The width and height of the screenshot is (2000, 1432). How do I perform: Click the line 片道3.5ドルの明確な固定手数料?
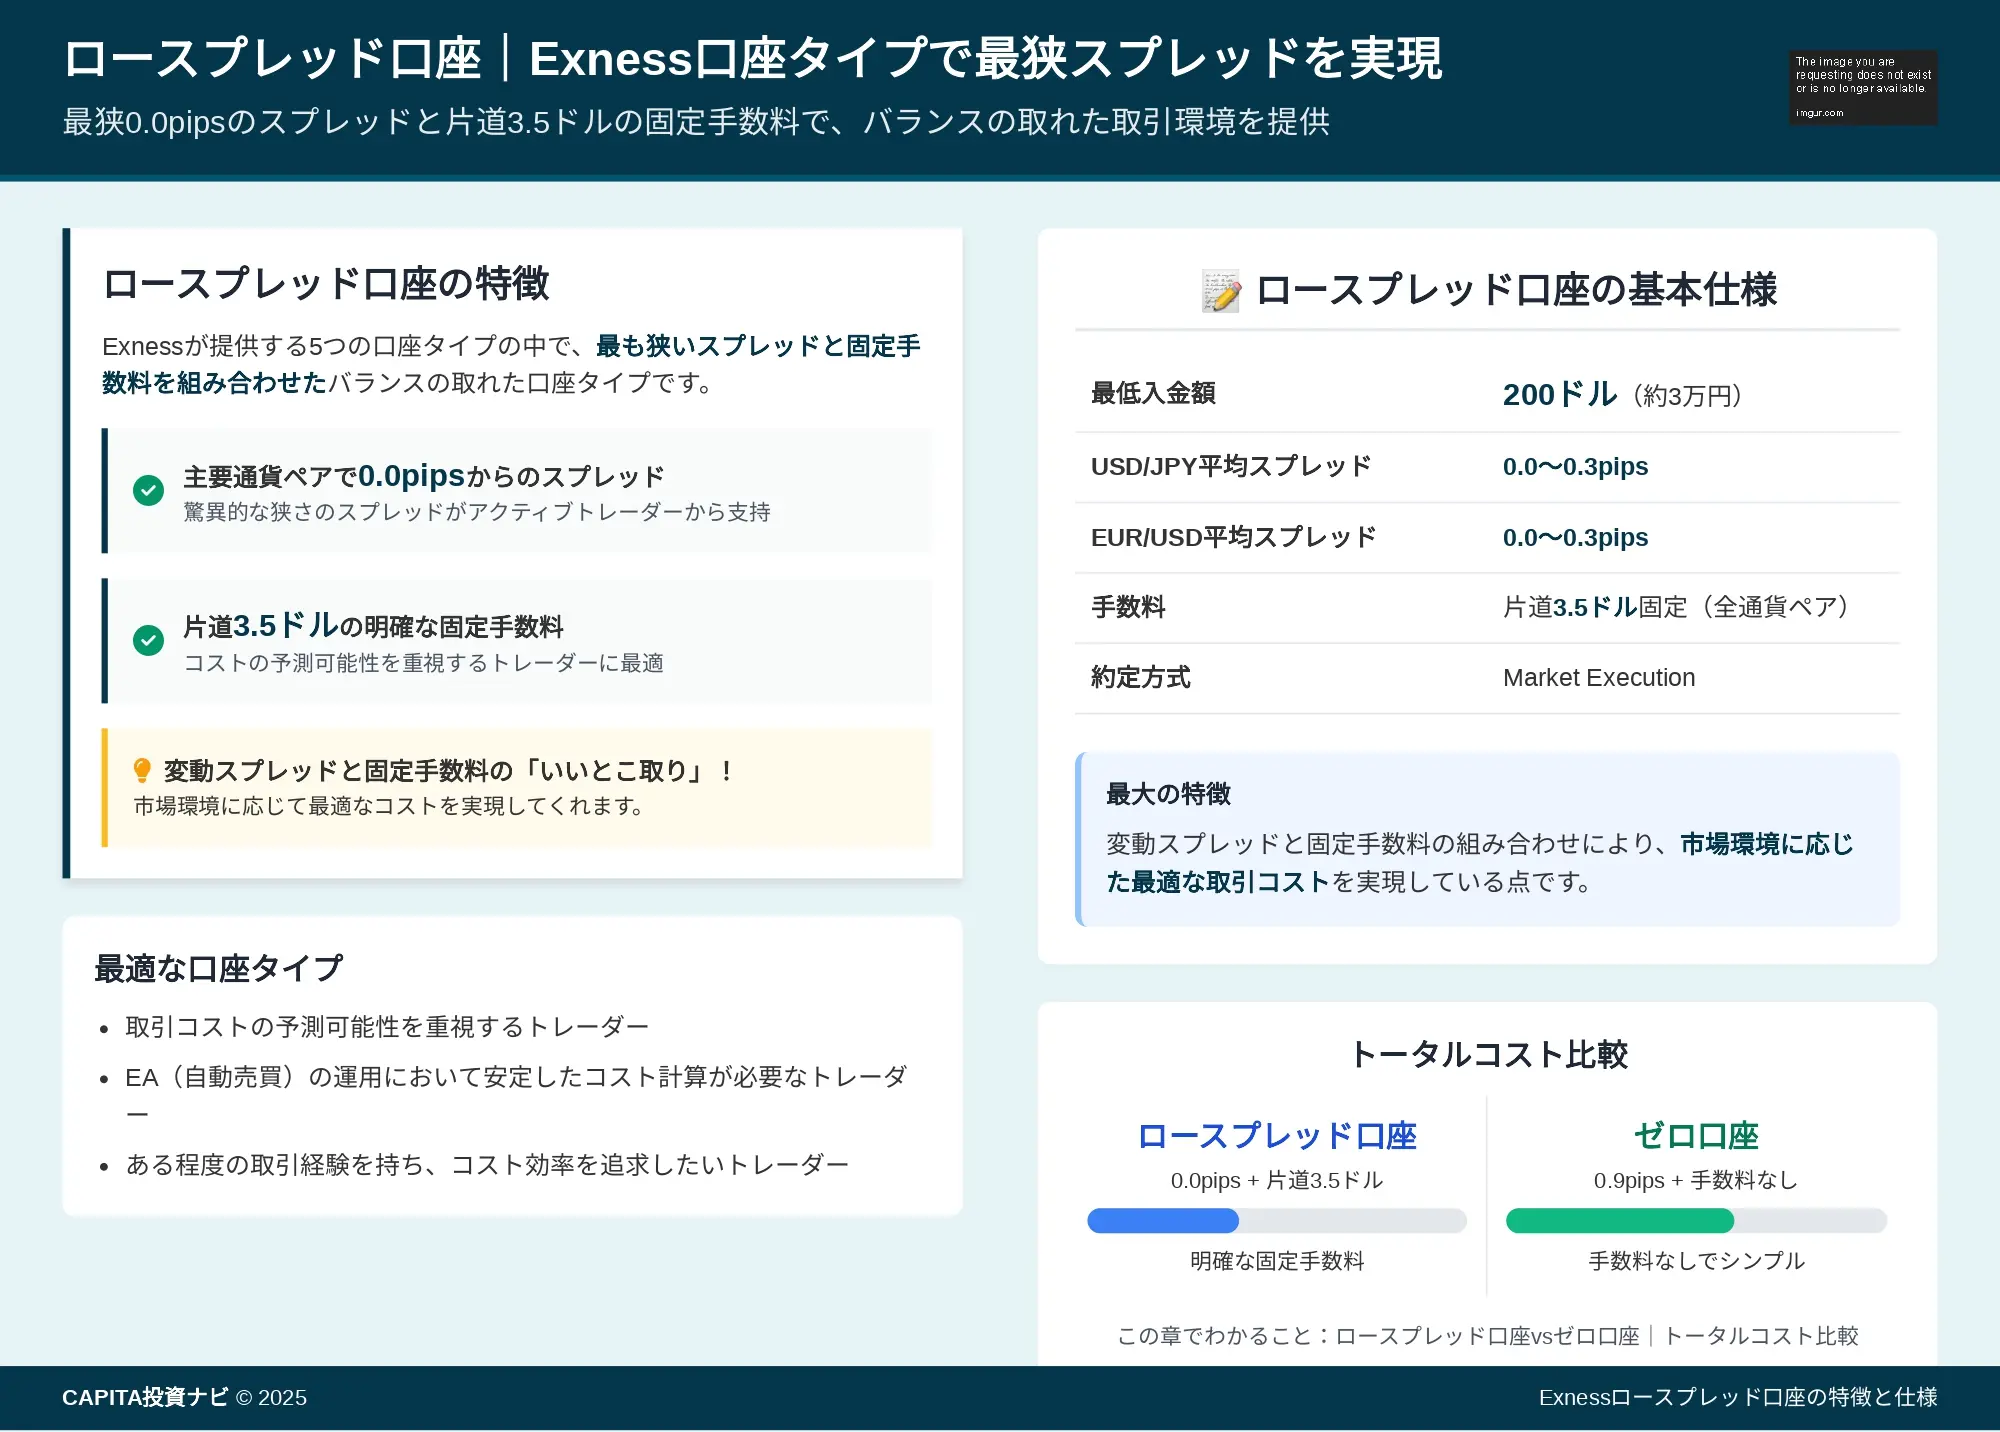tap(373, 626)
